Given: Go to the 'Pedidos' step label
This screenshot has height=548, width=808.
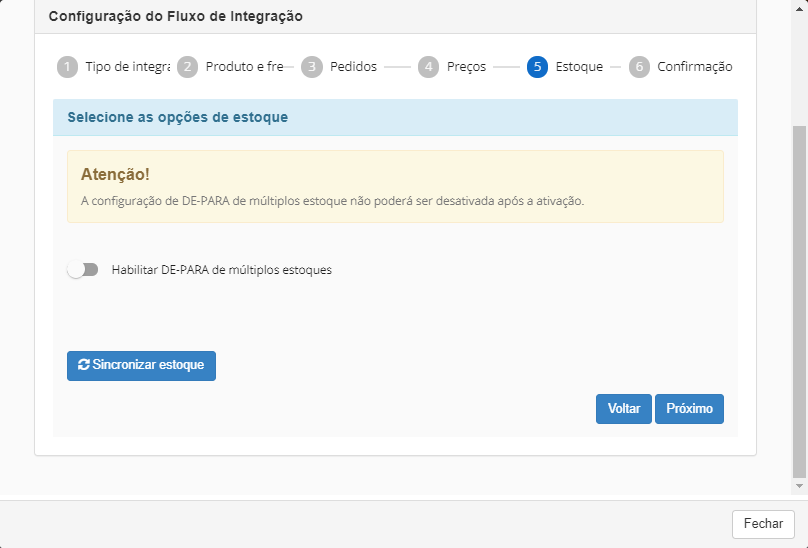Looking at the screenshot, I should (x=354, y=67).
